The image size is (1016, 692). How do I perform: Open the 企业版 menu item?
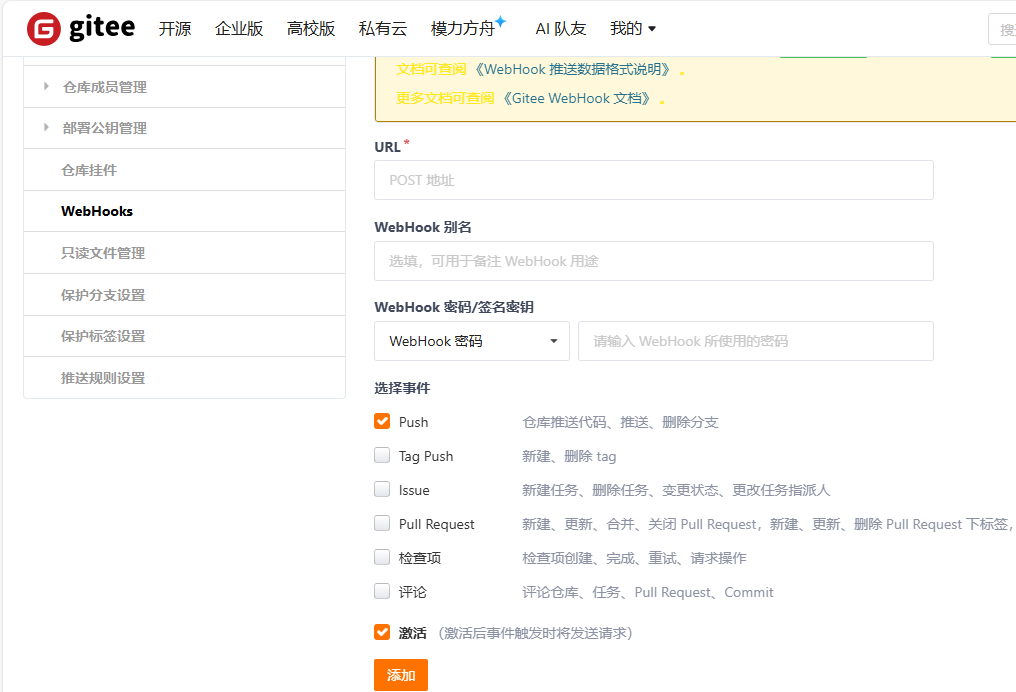pos(239,29)
